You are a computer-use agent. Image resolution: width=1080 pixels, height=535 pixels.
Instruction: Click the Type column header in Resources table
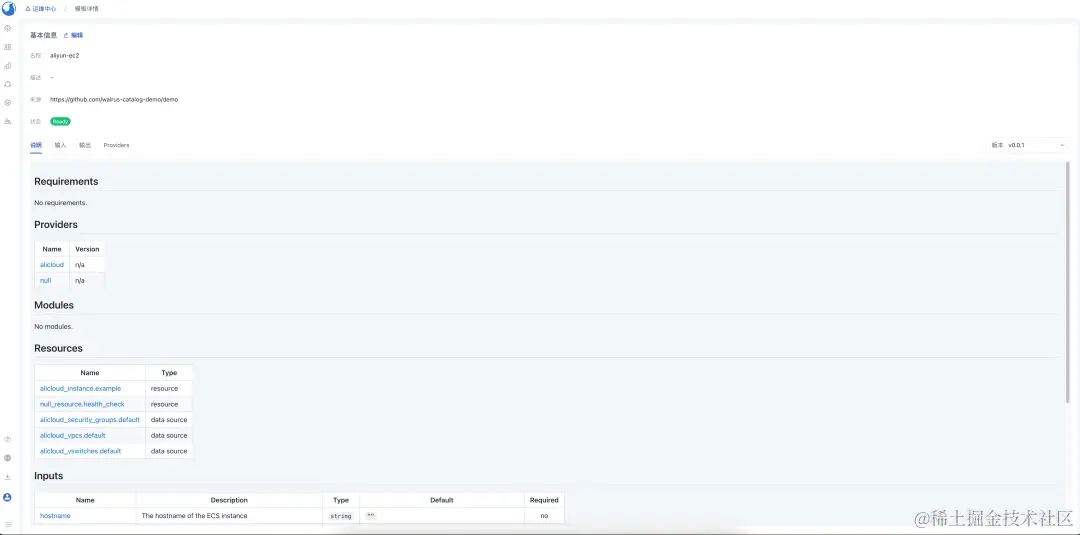169,373
